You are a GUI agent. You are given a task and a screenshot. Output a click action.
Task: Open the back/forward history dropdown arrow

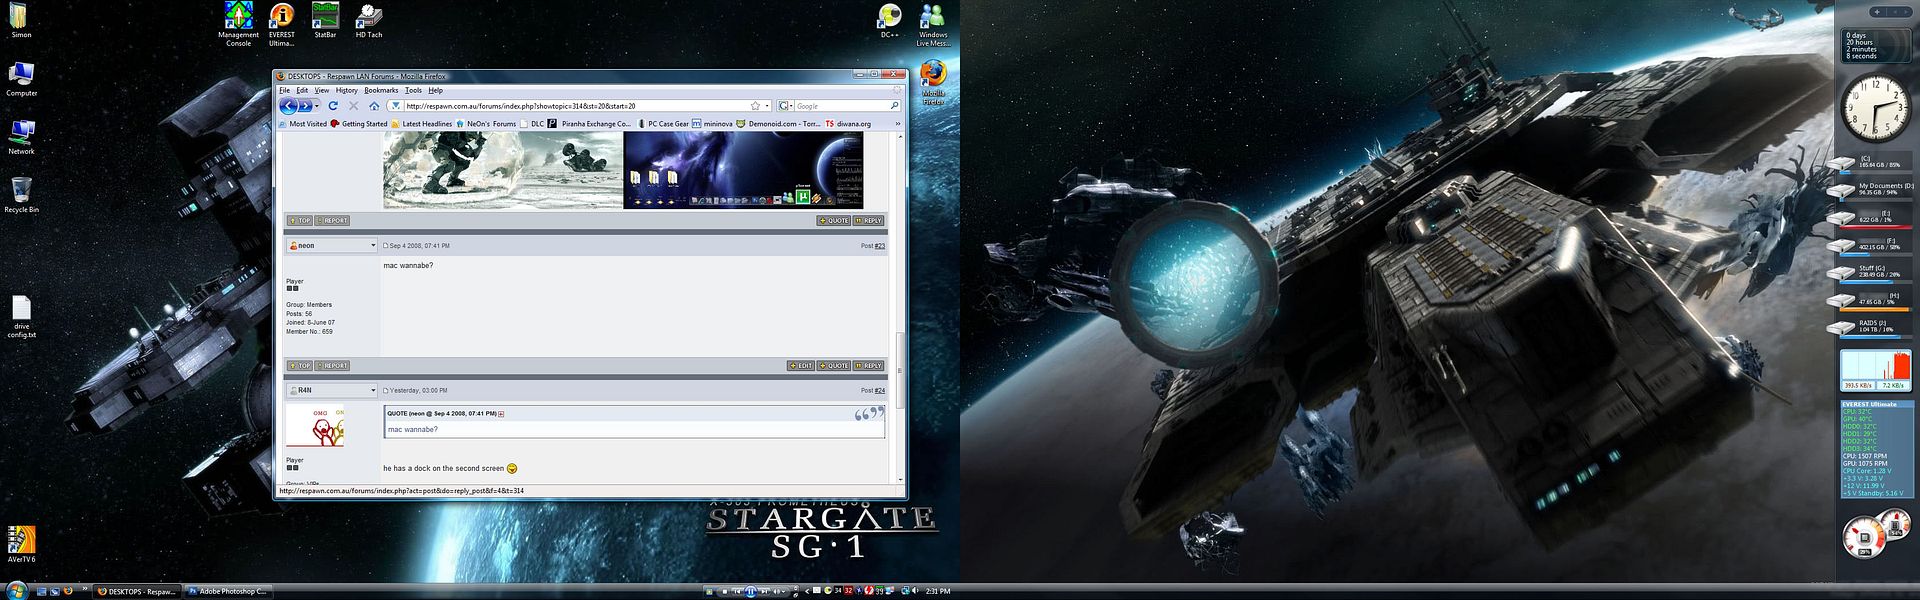pyautogui.click(x=317, y=106)
